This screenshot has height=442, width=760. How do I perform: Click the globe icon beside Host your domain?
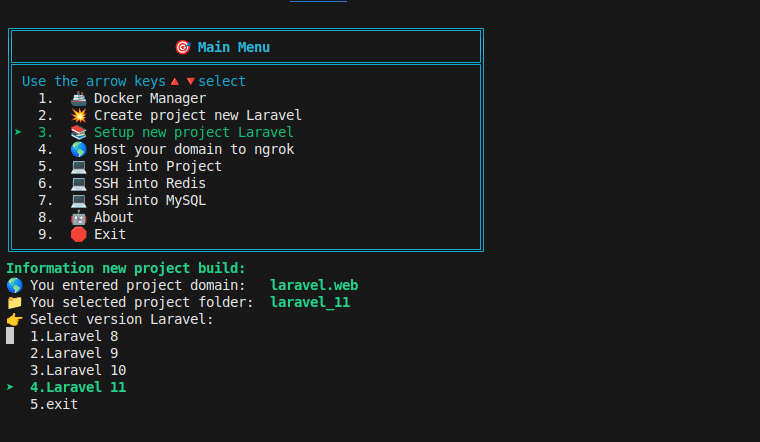coord(79,149)
